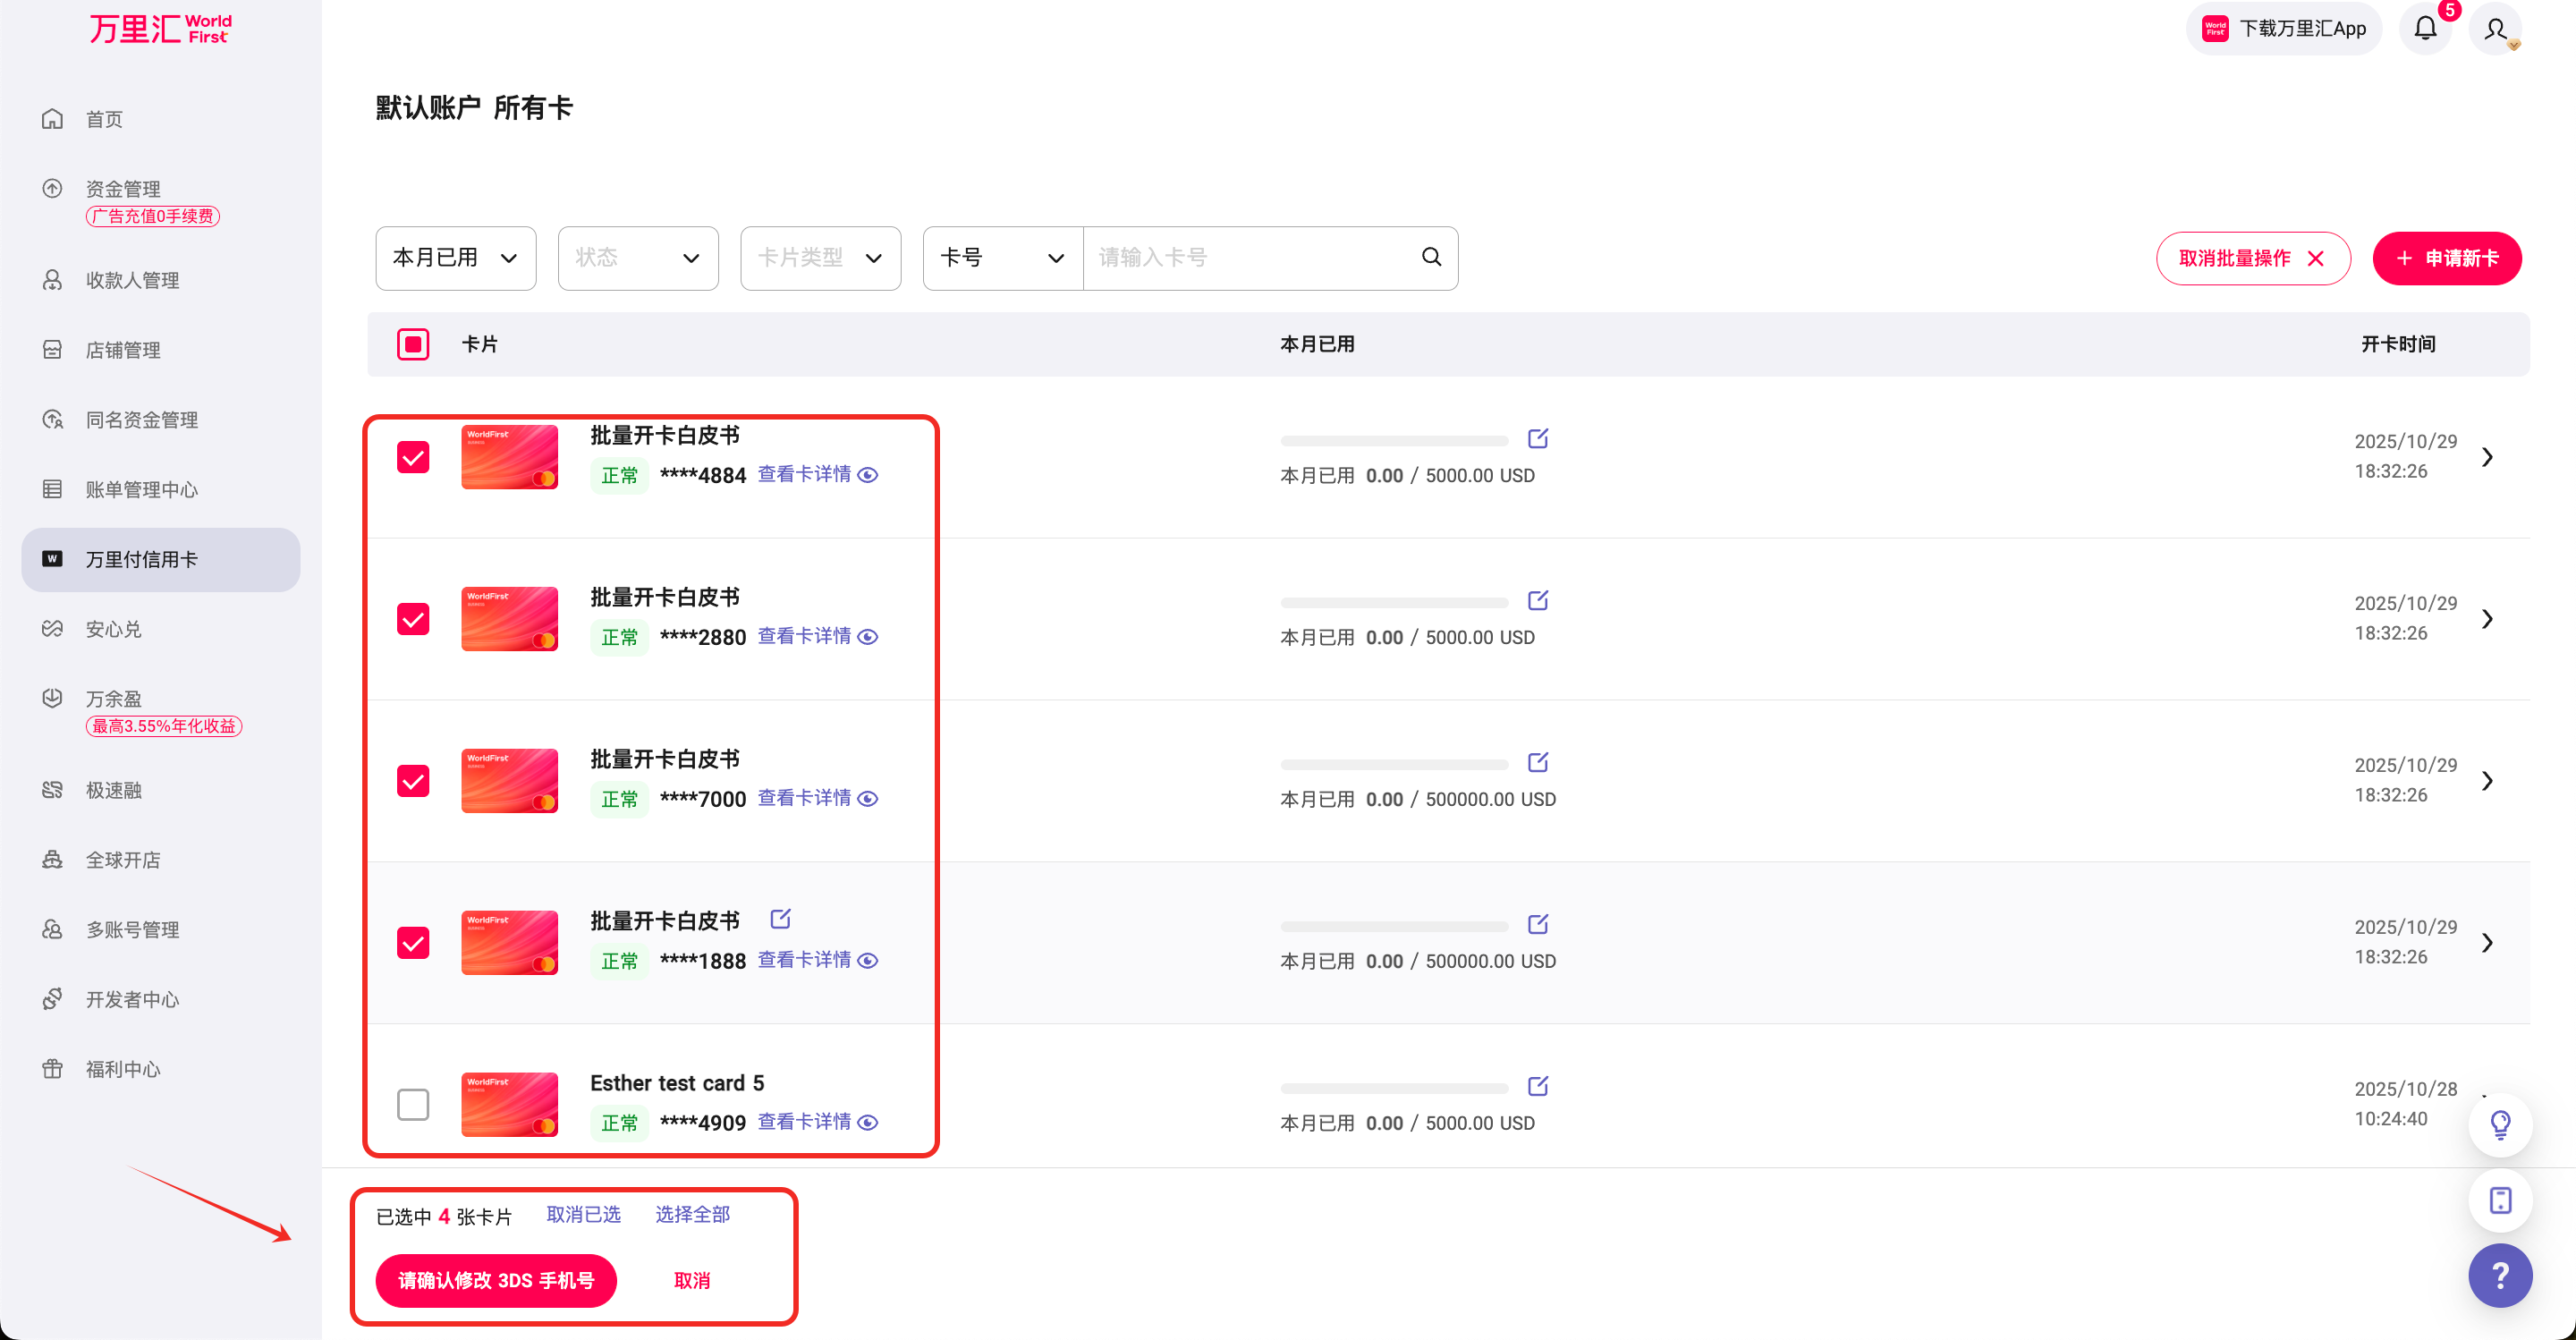This screenshot has height=1340, width=2576.
Task: Select 安心兑 in the sidebar
Action: pyautogui.click(x=113, y=628)
